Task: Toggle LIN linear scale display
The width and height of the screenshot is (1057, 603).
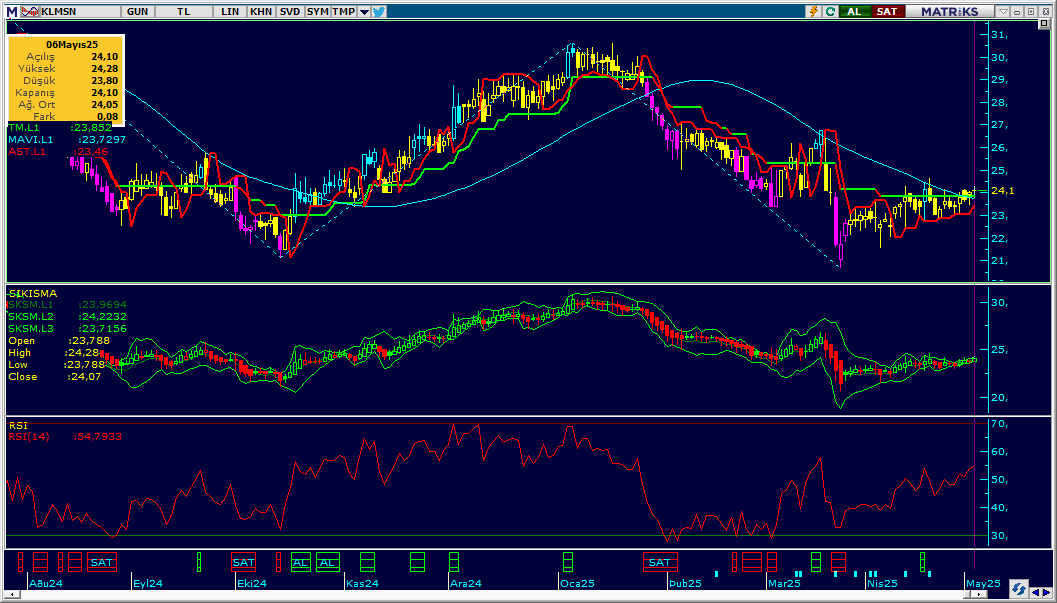Action: point(228,11)
